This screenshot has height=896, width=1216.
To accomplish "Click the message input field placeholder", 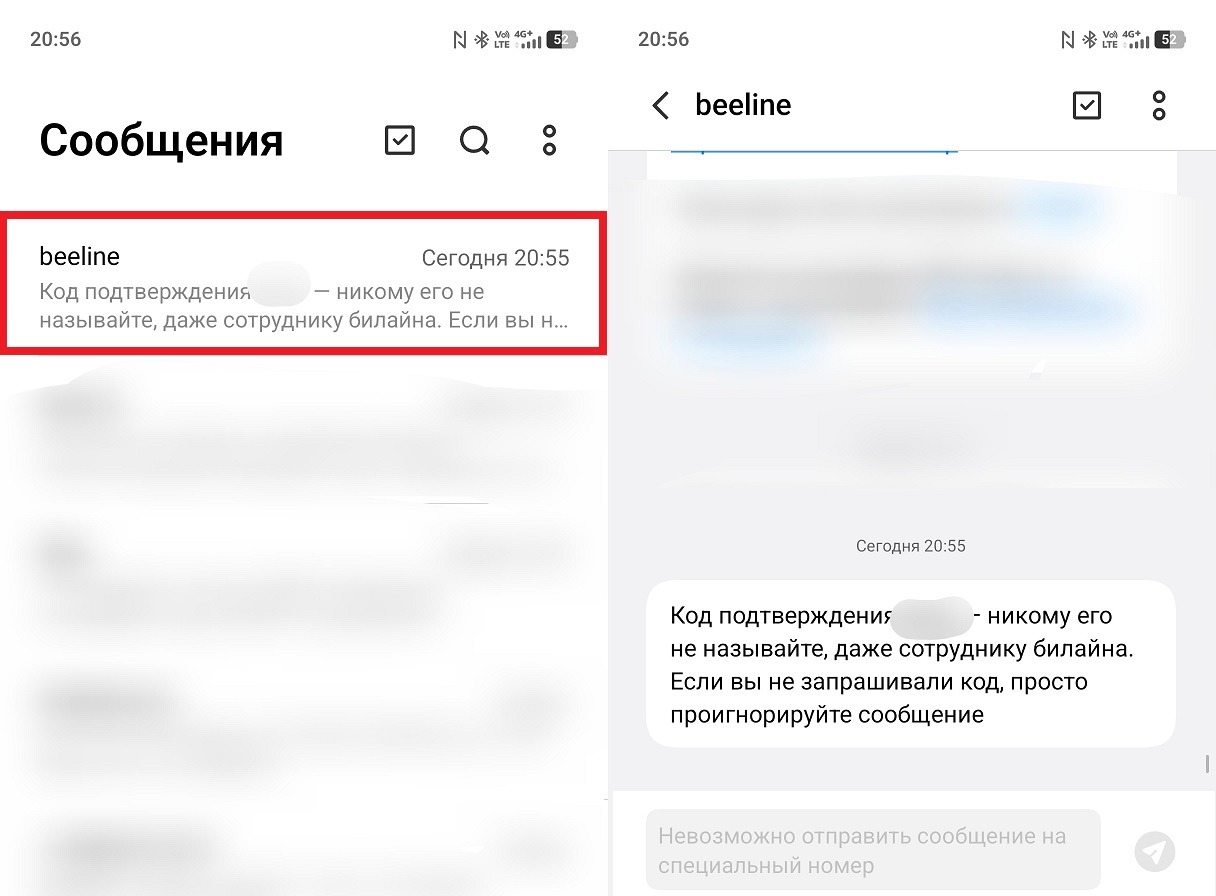I will [x=873, y=850].
